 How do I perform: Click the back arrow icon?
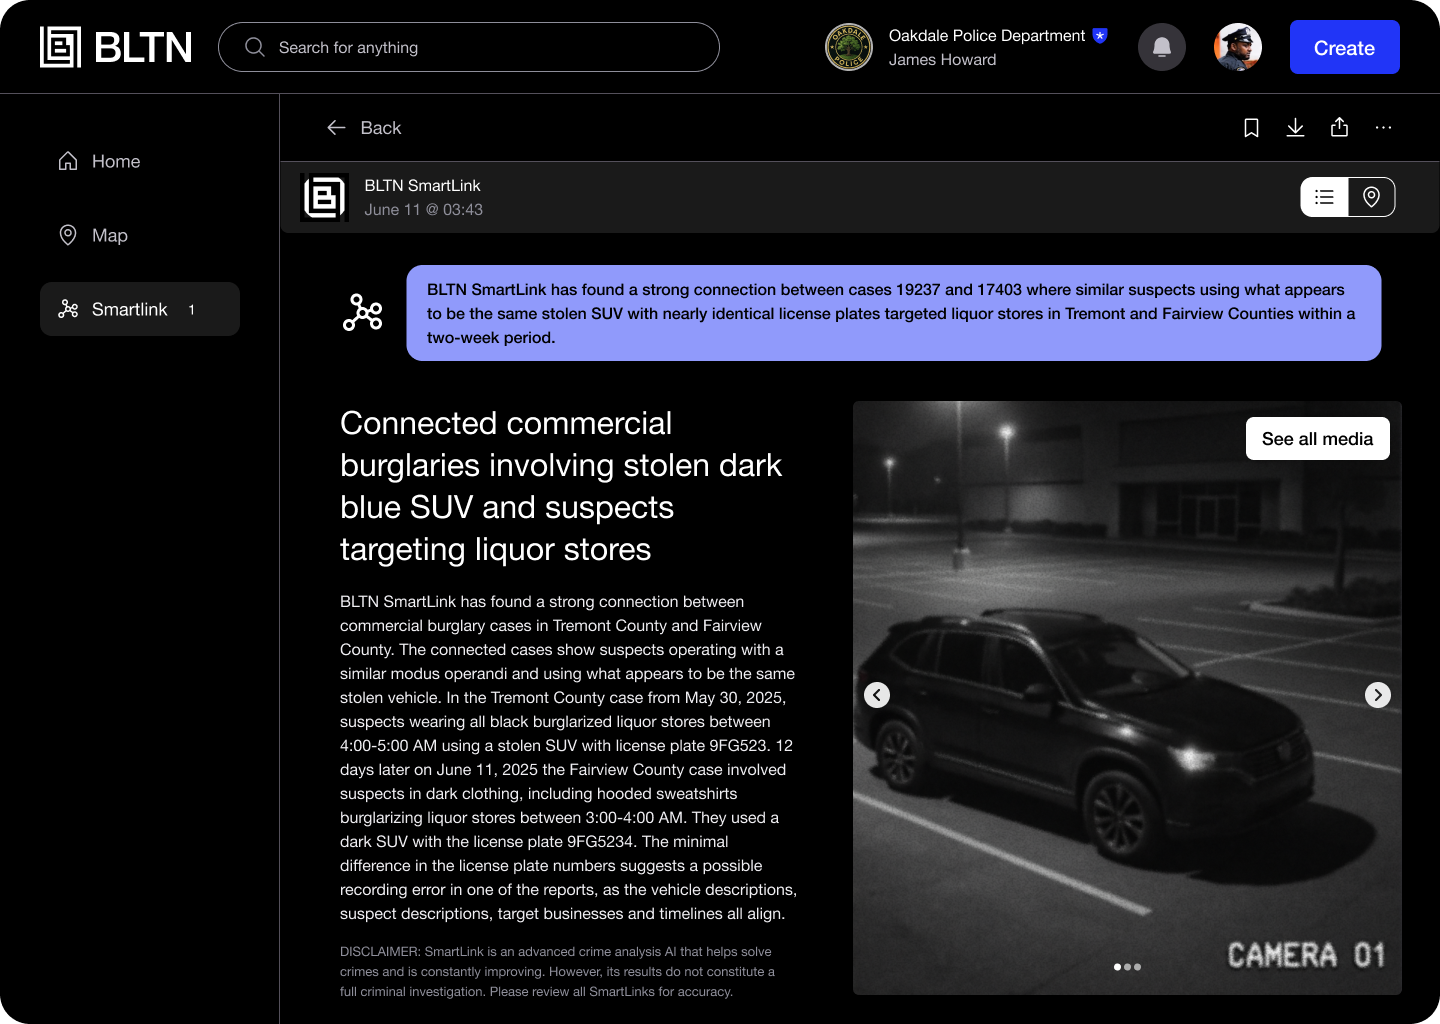pos(336,128)
